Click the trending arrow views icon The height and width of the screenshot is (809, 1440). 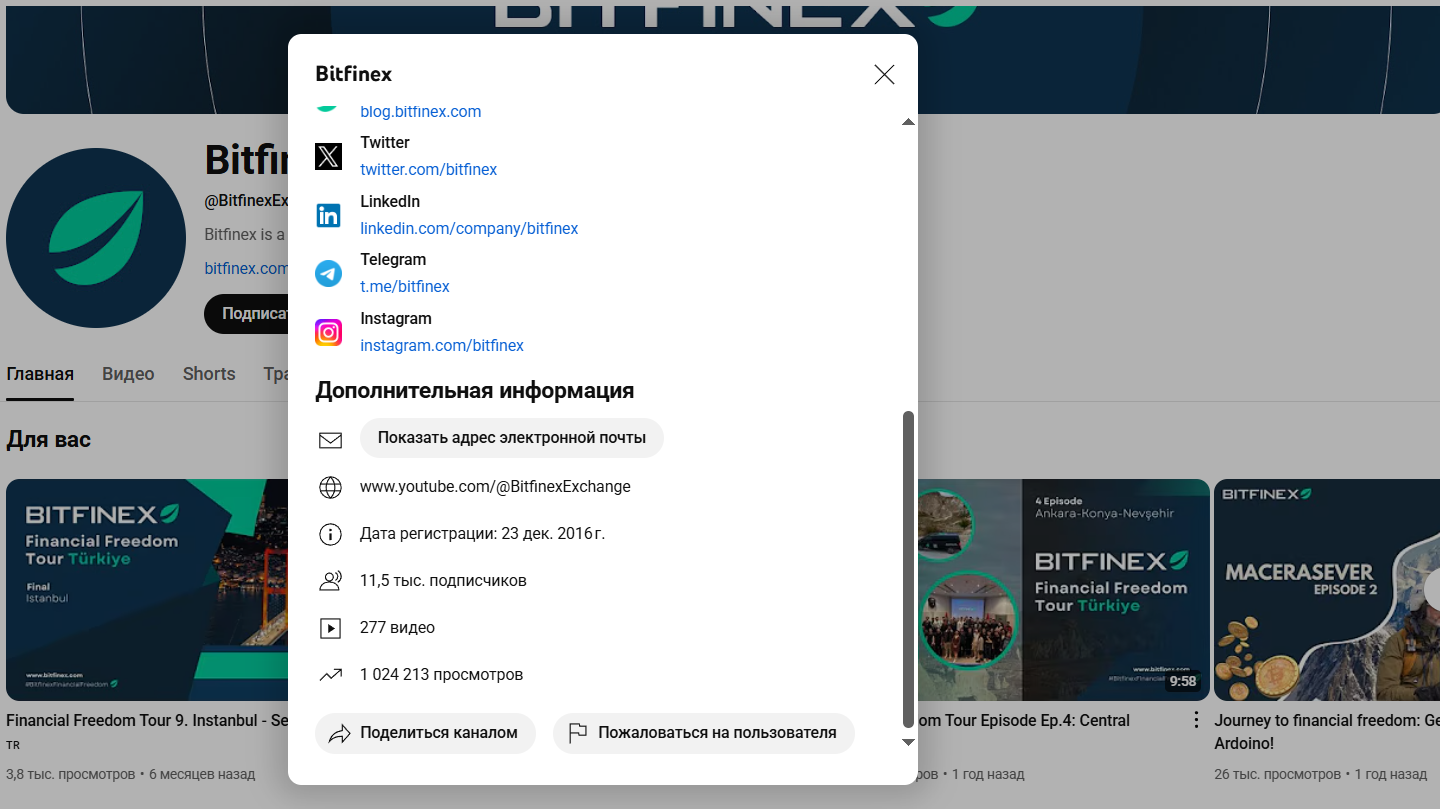(330, 675)
